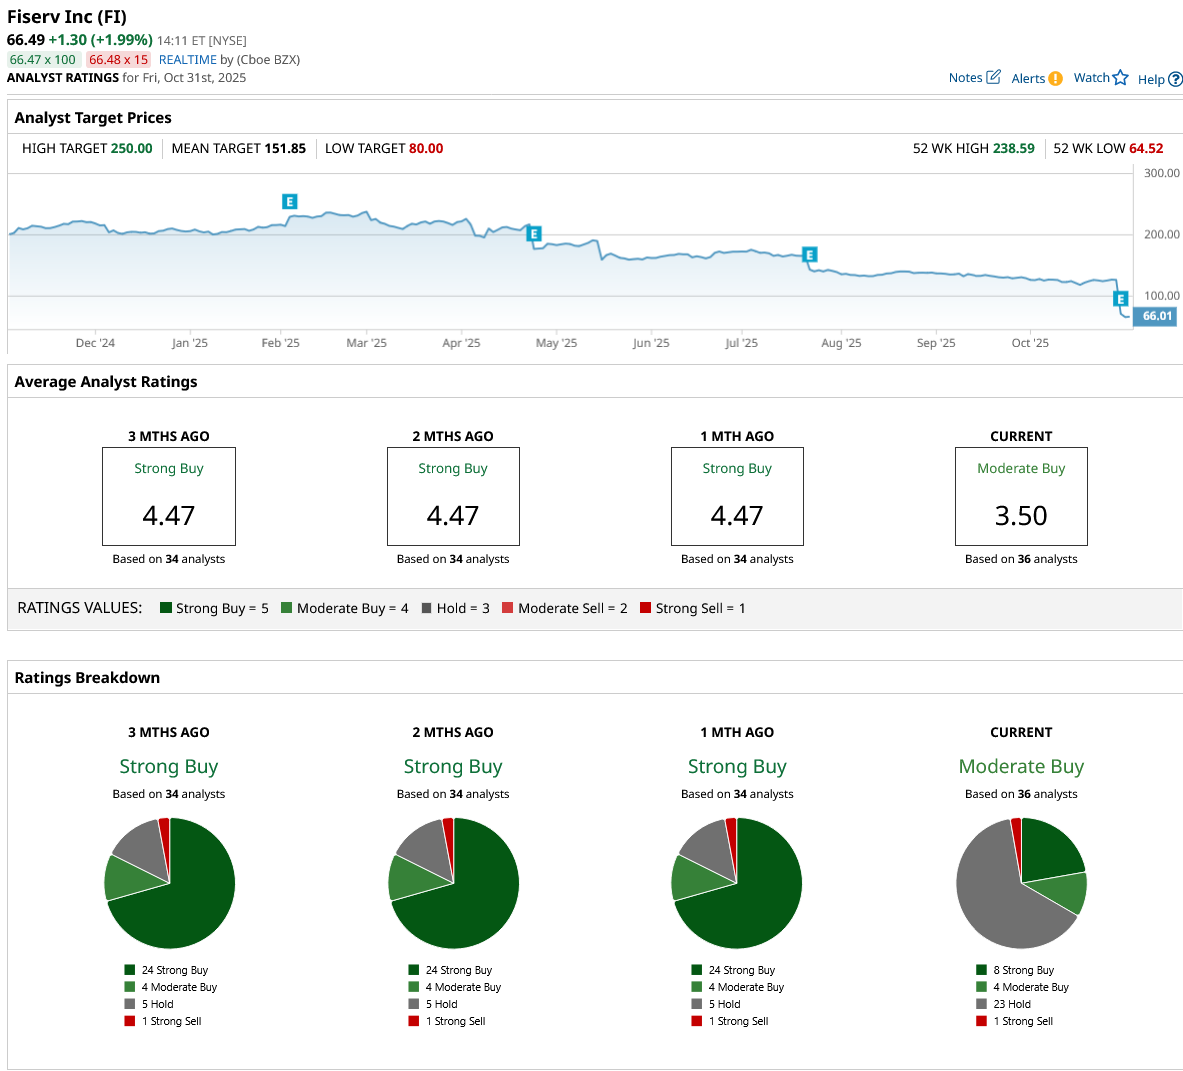Click the Watch star icon
This screenshot has height=1071, width=1183.
pos(1120,78)
